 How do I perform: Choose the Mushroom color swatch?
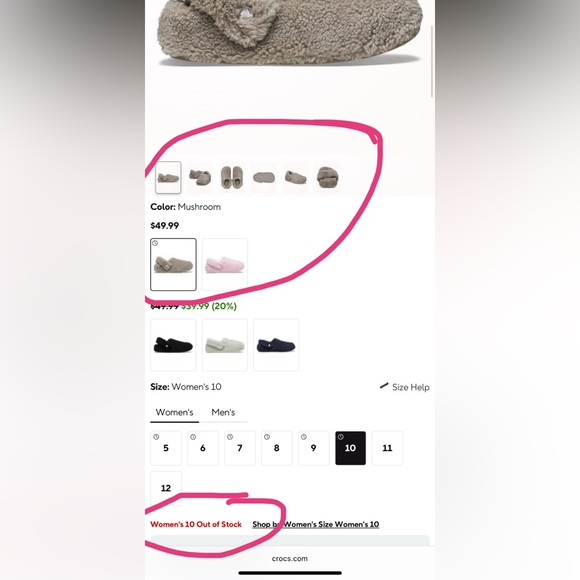[173, 264]
